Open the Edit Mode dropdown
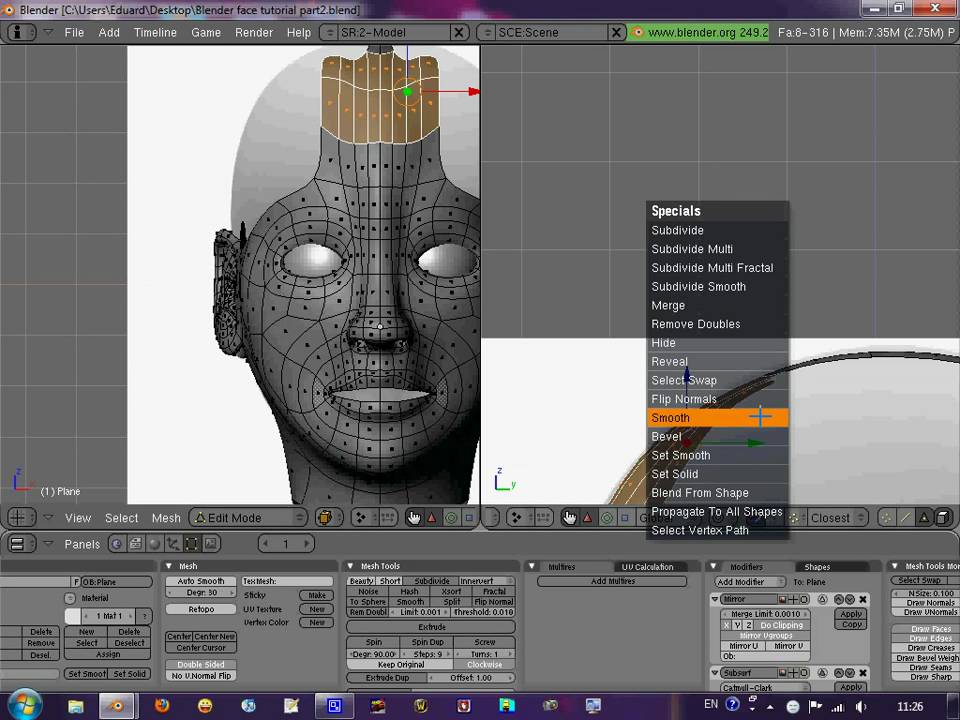This screenshot has height=720, width=960. 249,518
